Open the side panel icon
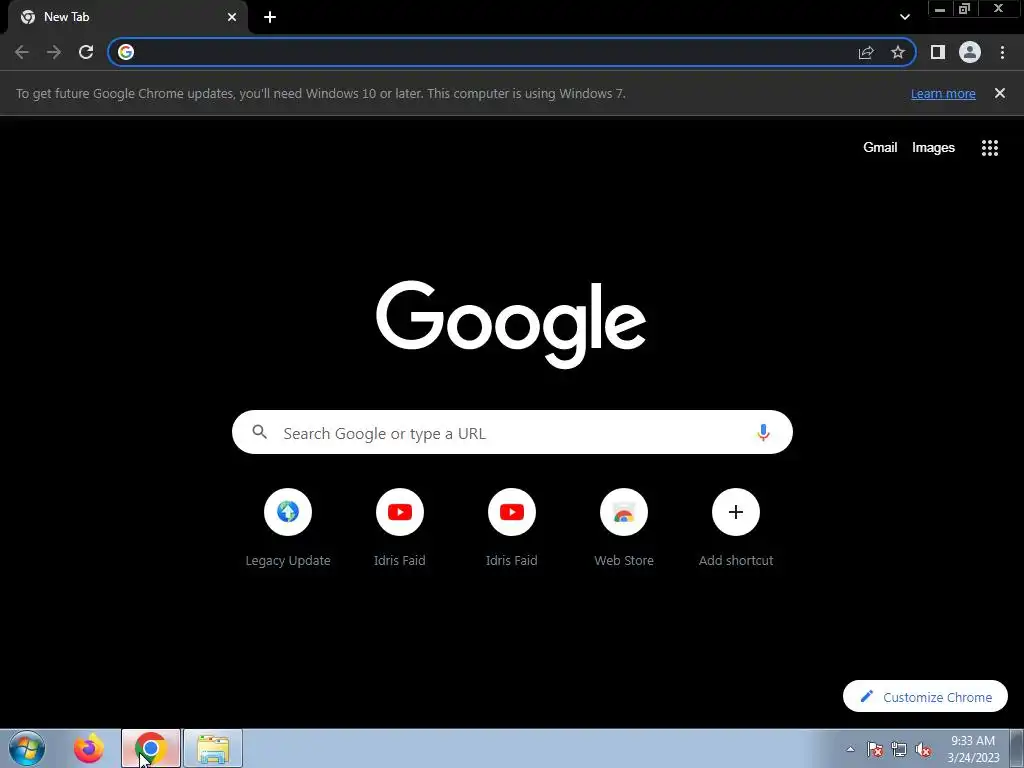This screenshot has width=1024, height=768. [x=938, y=52]
